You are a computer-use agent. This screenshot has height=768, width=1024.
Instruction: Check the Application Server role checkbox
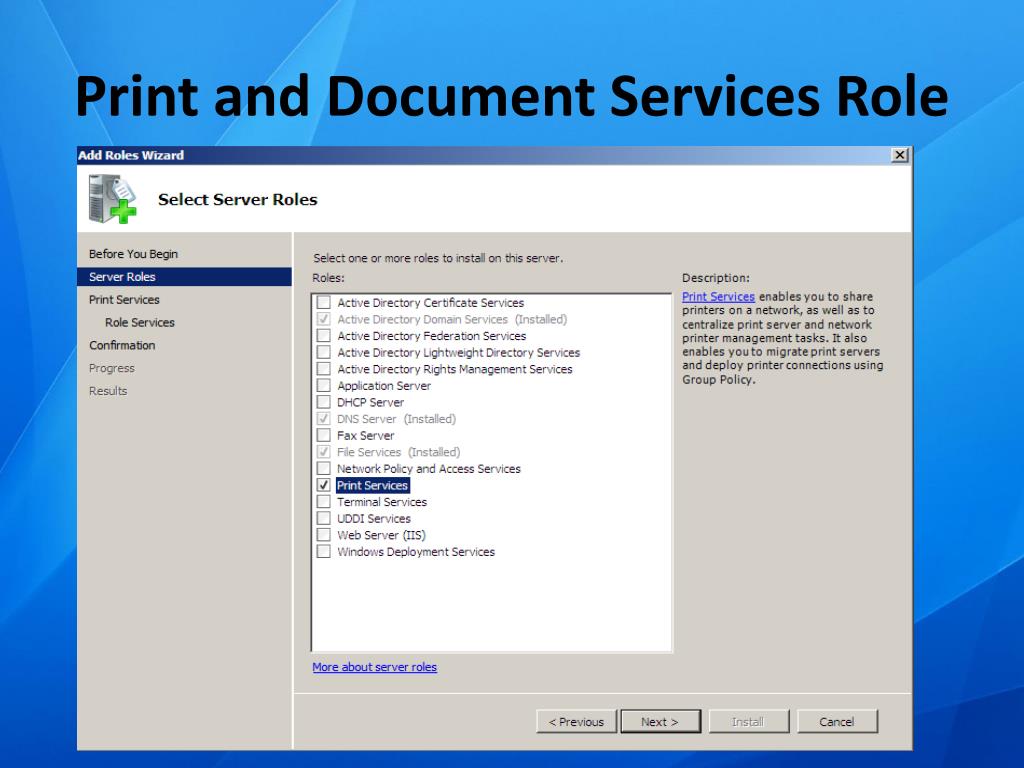click(323, 385)
